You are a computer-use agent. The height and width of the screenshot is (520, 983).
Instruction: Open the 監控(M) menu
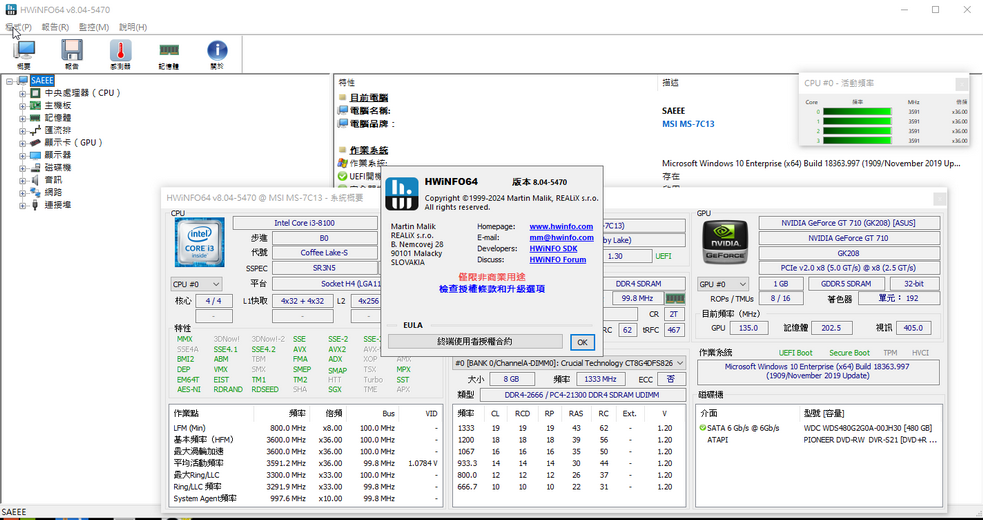(x=94, y=27)
